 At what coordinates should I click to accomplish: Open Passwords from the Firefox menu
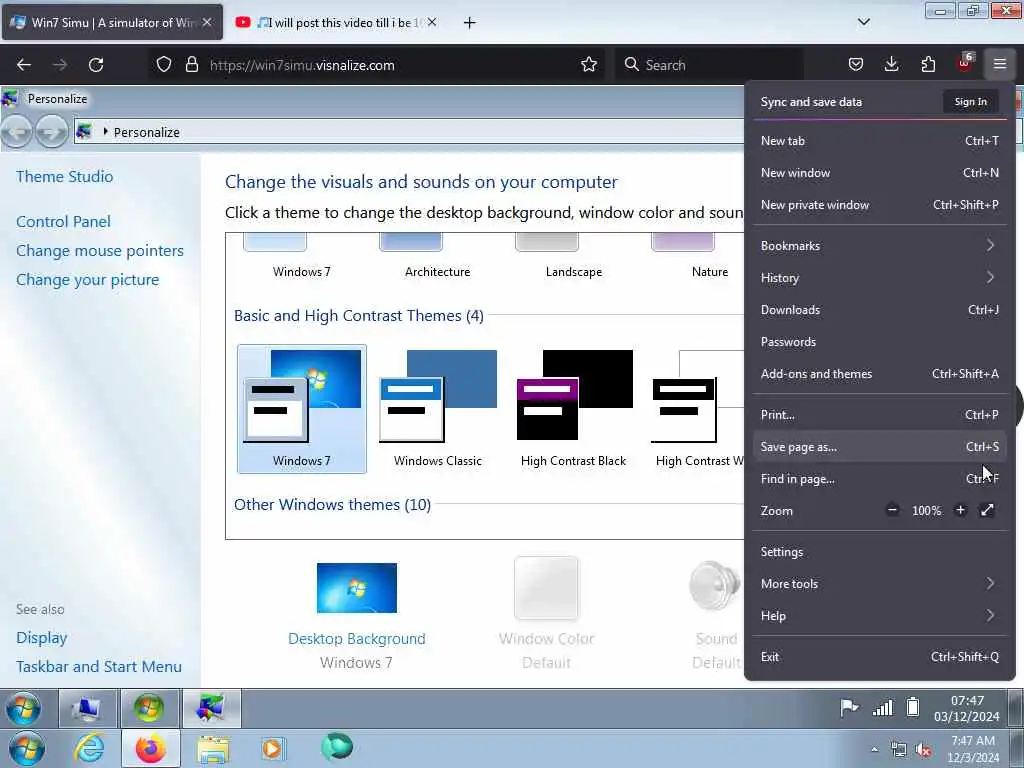pos(880,342)
